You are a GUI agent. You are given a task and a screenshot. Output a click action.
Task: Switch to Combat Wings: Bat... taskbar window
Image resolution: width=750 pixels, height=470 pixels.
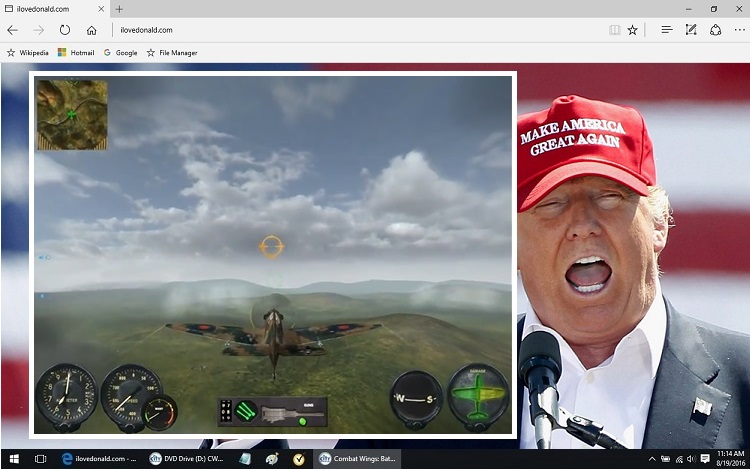[357, 459]
